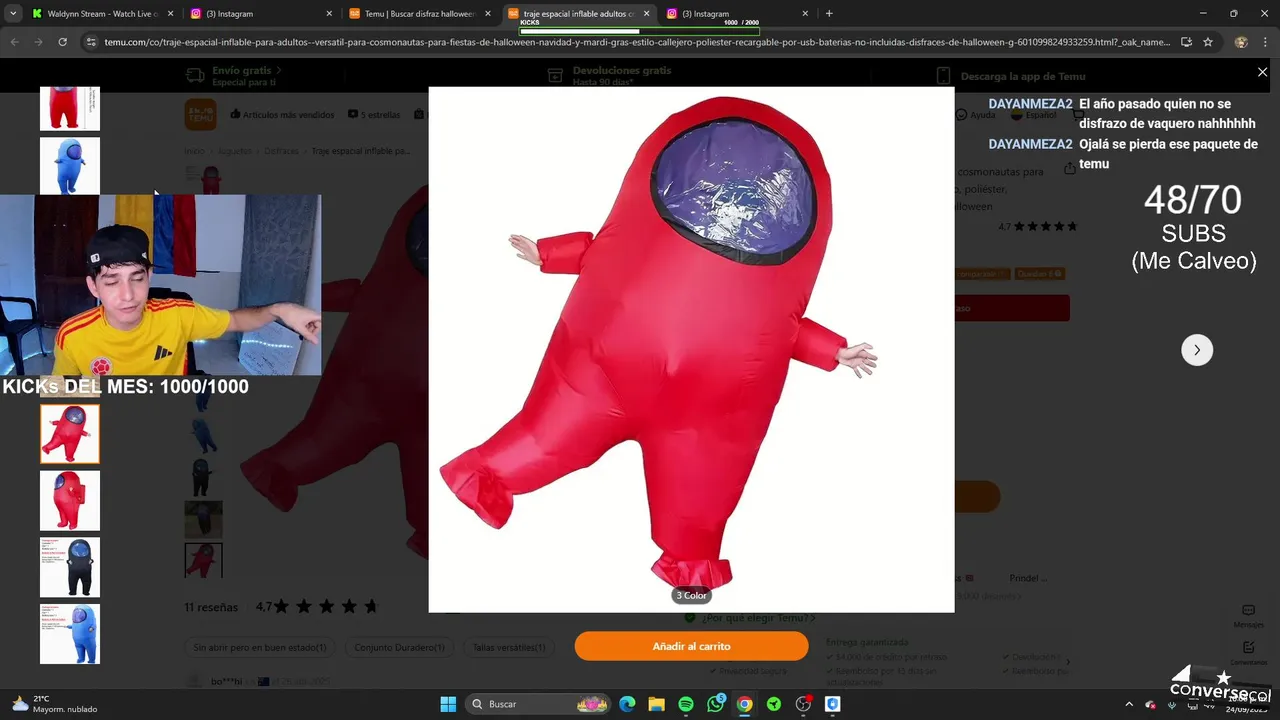Open Chrome three-dot menu

(1266, 42)
